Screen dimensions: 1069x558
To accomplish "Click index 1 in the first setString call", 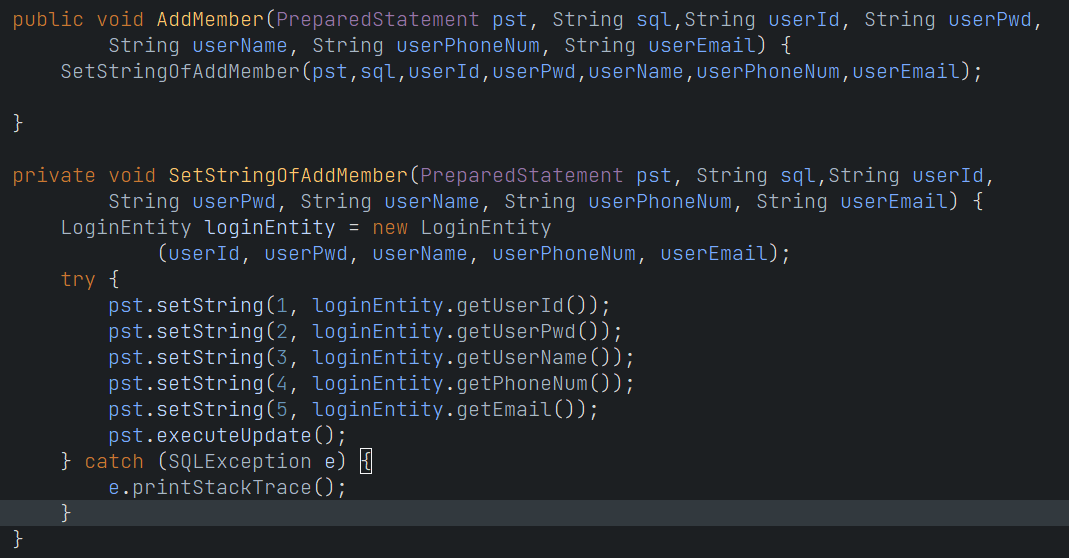I will tap(282, 306).
